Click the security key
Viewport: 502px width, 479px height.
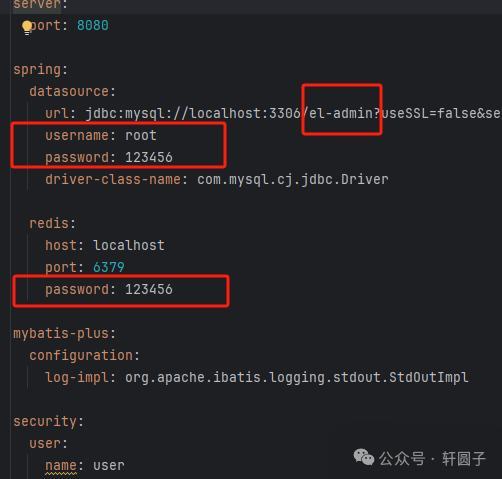[x=45, y=422]
